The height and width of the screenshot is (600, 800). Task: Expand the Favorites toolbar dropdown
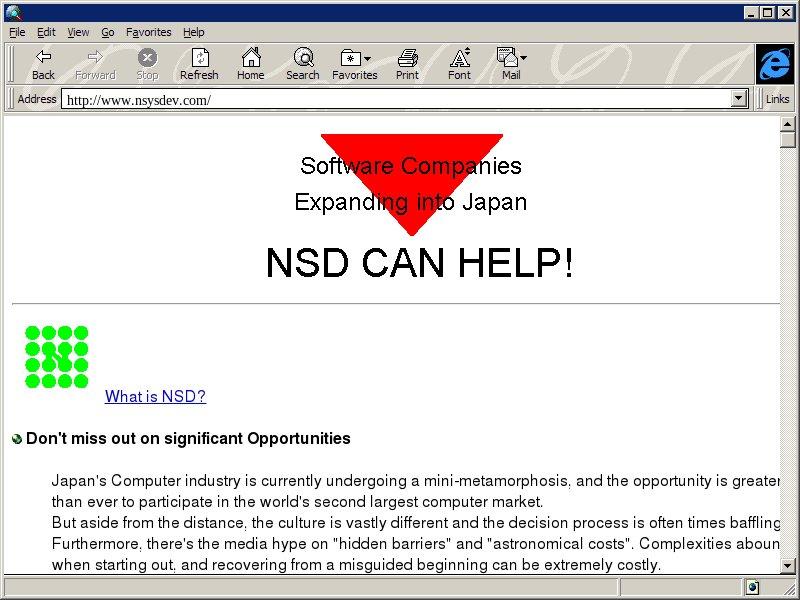(x=368, y=59)
